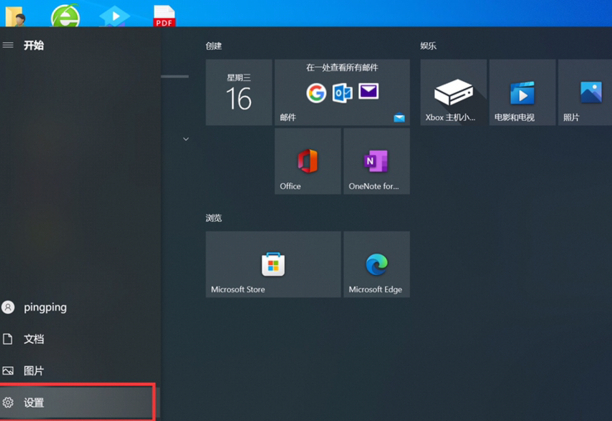The width and height of the screenshot is (612, 421).
Task: Open the calendar tile showing 16
Action: point(239,92)
